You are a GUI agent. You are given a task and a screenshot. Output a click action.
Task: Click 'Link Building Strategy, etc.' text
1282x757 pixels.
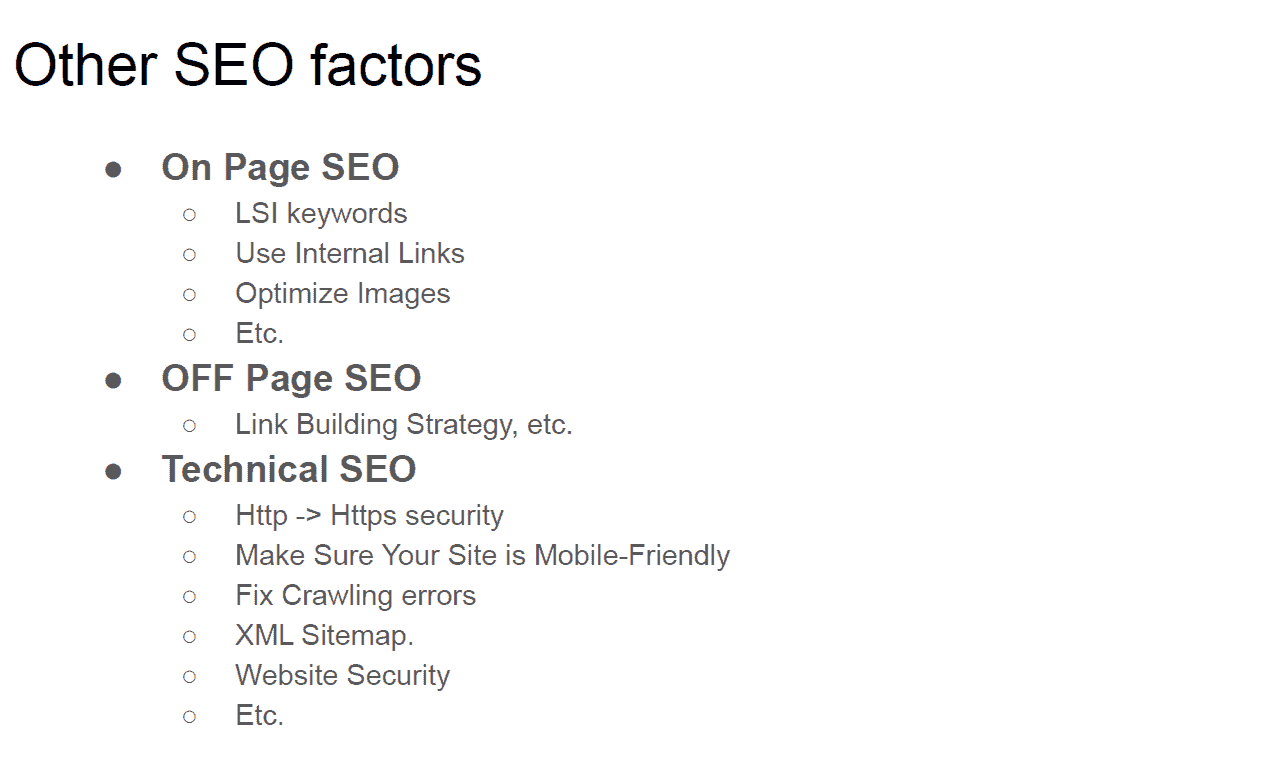(x=404, y=425)
